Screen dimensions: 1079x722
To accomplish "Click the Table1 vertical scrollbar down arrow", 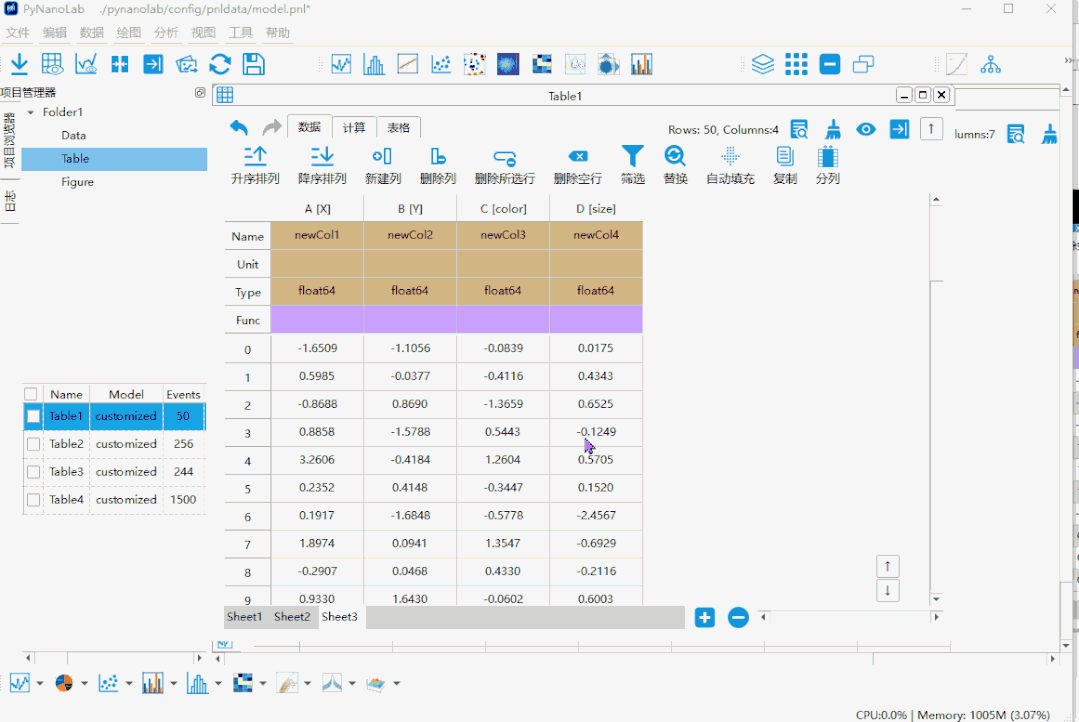I will tap(936, 599).
